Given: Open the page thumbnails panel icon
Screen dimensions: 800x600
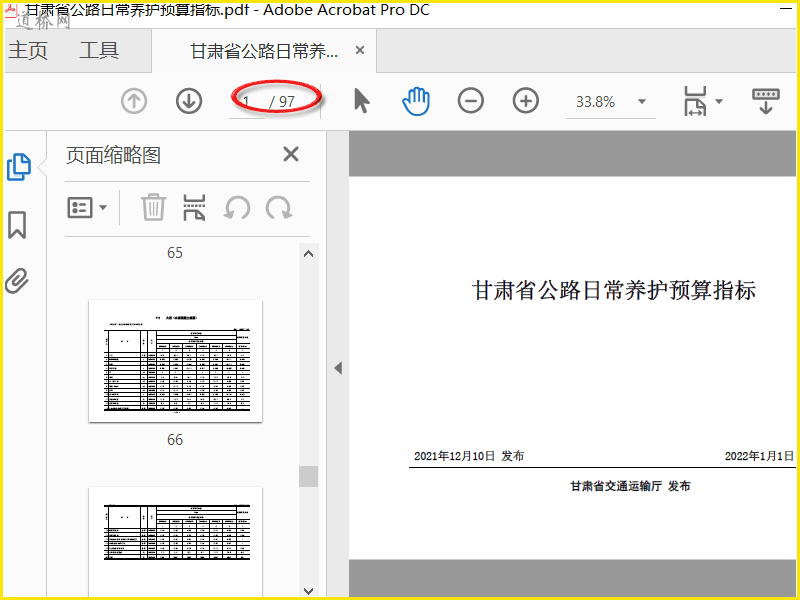Looking at the screenshot, I should (19, 167).
